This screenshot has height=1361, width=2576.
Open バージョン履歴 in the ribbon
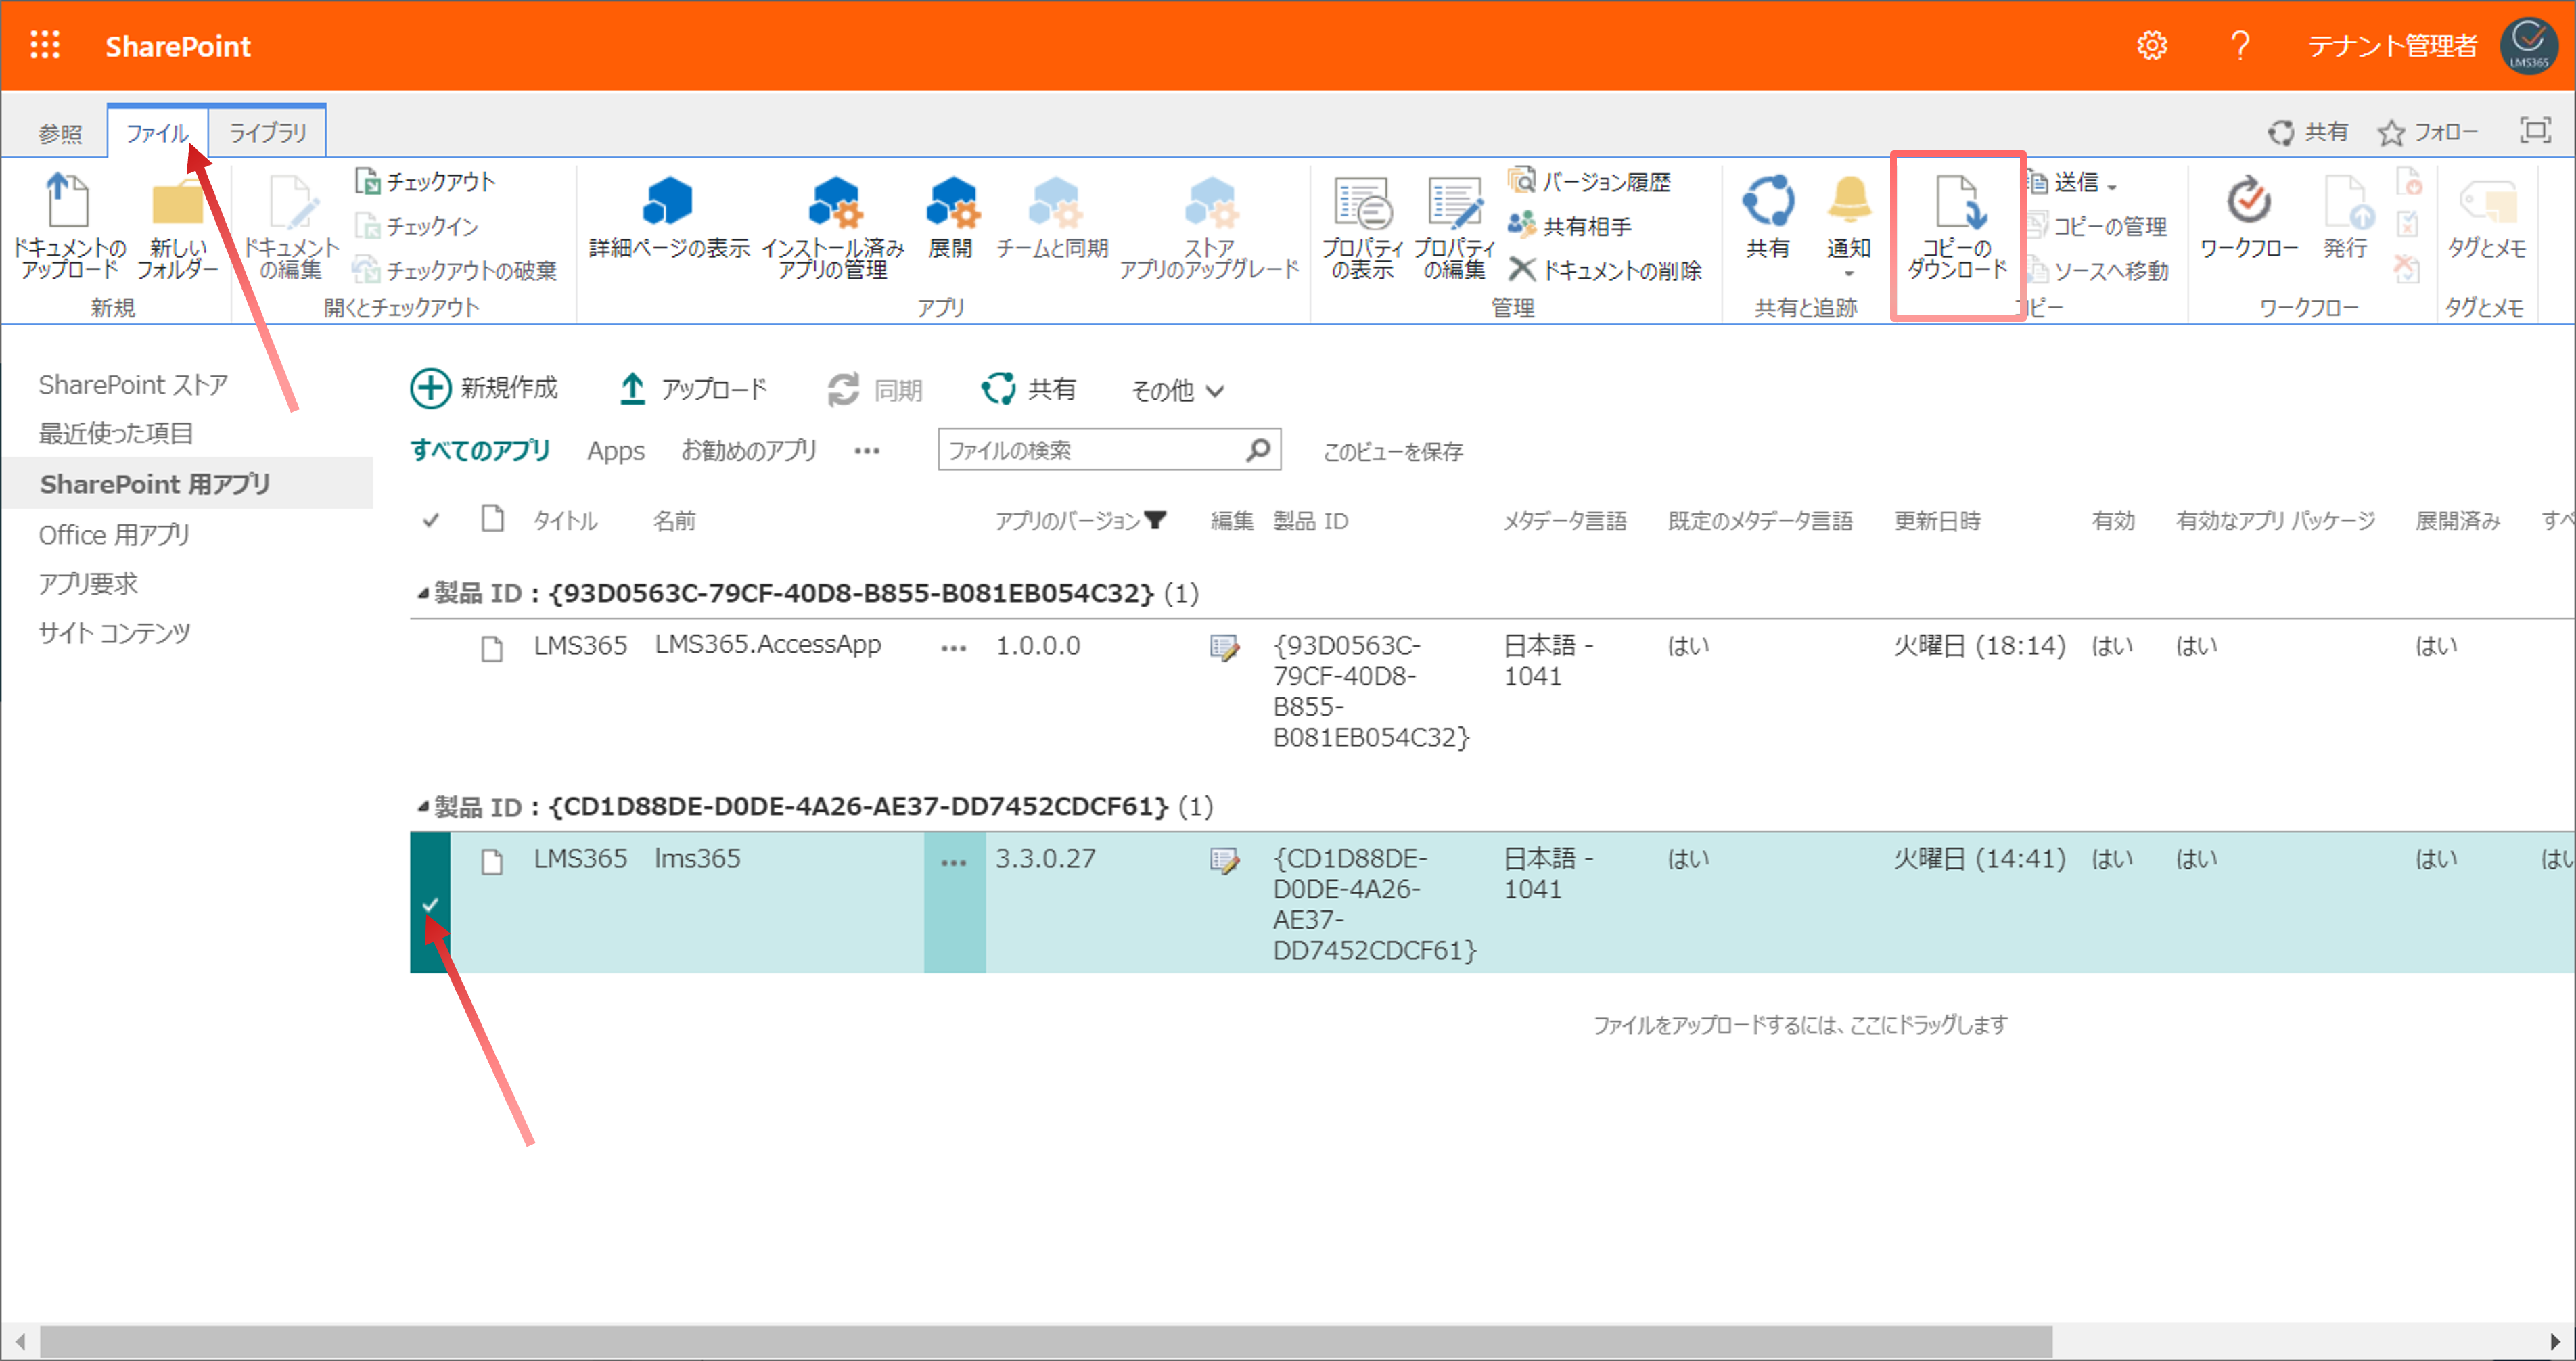click(x=1590, y=182)
